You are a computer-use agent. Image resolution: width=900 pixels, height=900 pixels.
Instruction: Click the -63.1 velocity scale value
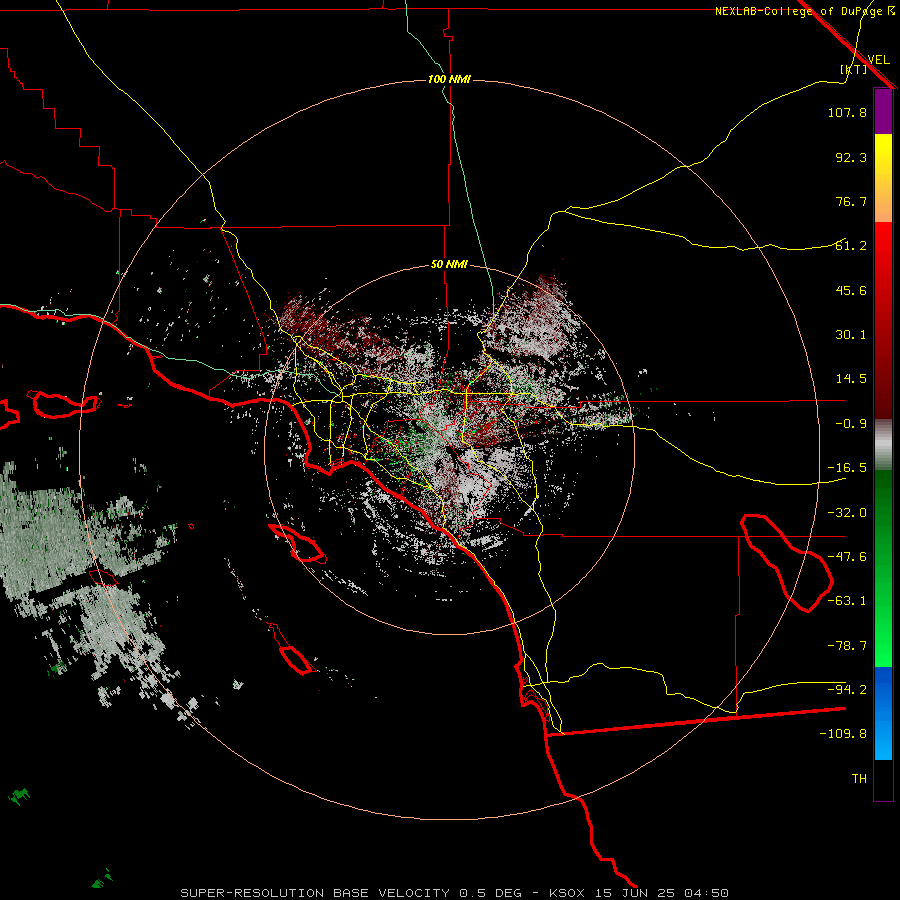click(x=847, y=601)
